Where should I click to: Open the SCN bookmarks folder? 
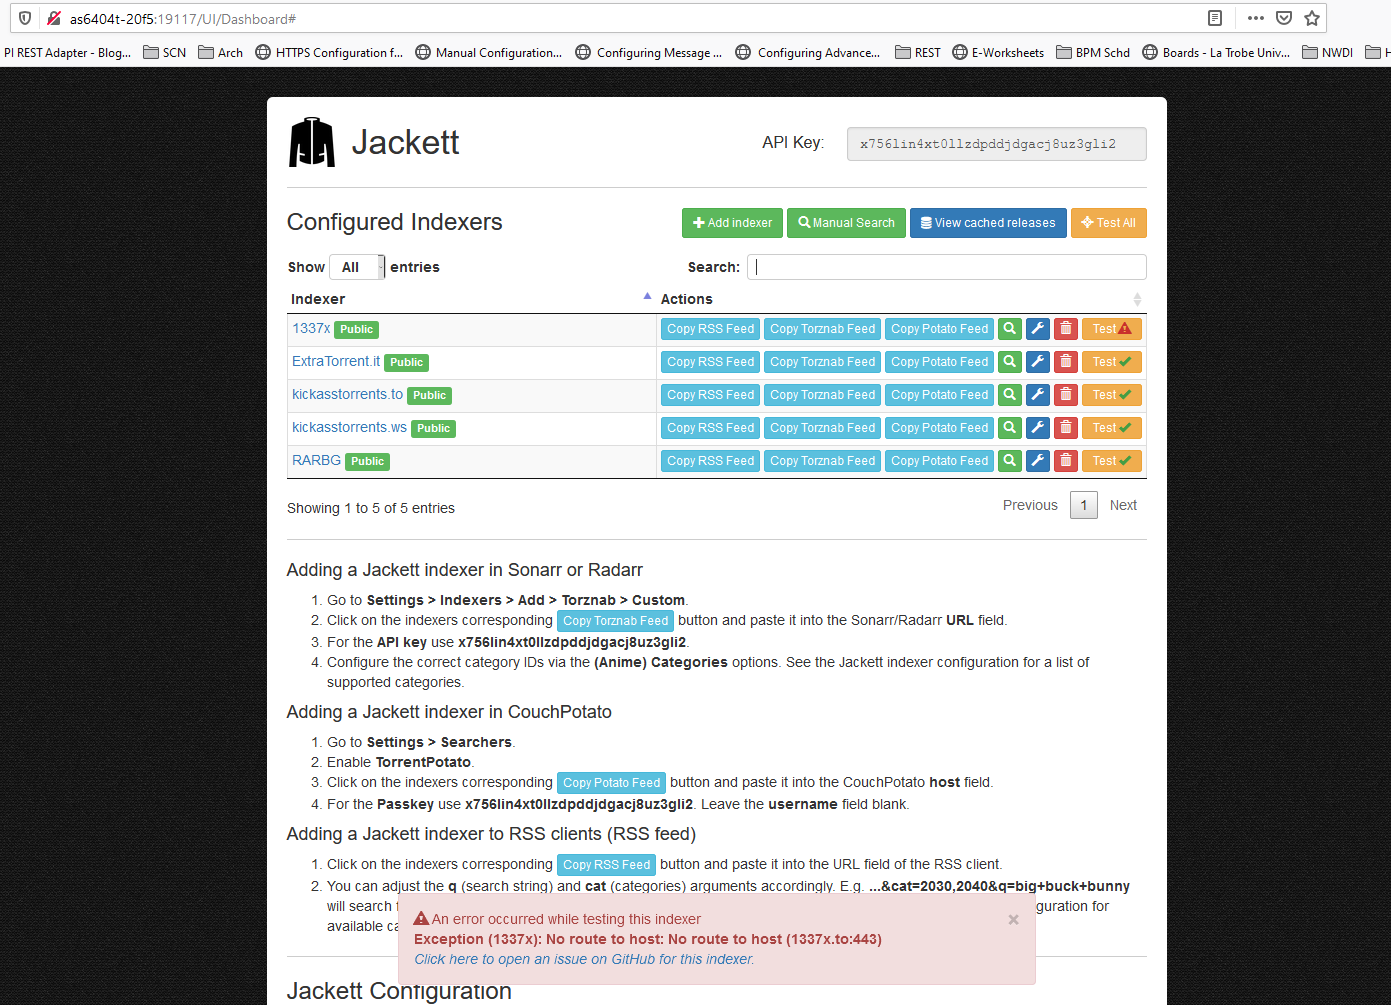[165, 53]
